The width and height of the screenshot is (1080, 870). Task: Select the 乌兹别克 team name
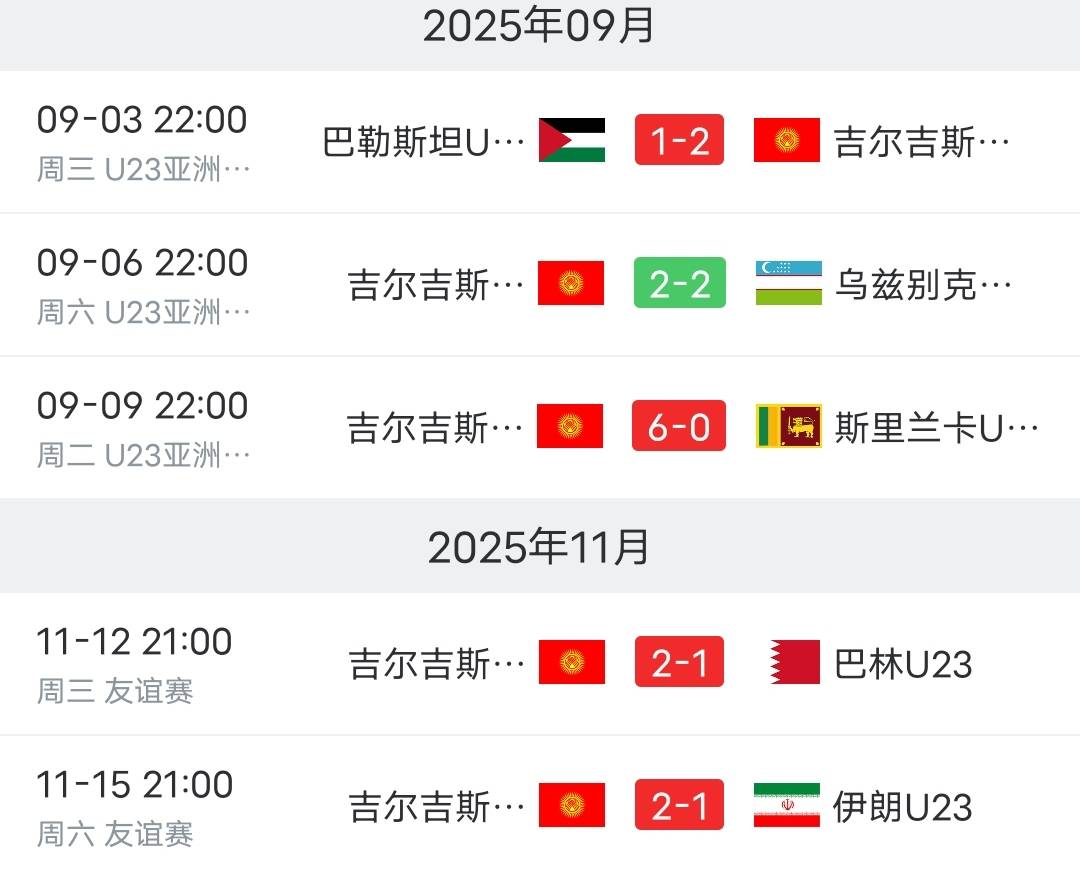pos(923,285)
